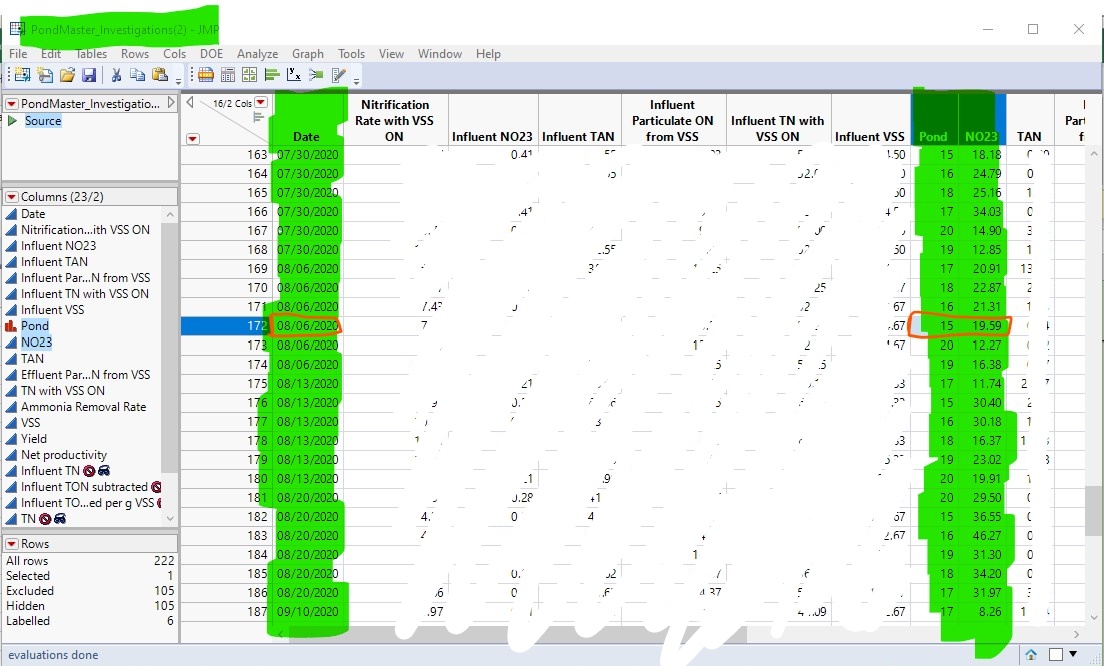Click the Cut scissors toolbar icon

pos(117,75)
